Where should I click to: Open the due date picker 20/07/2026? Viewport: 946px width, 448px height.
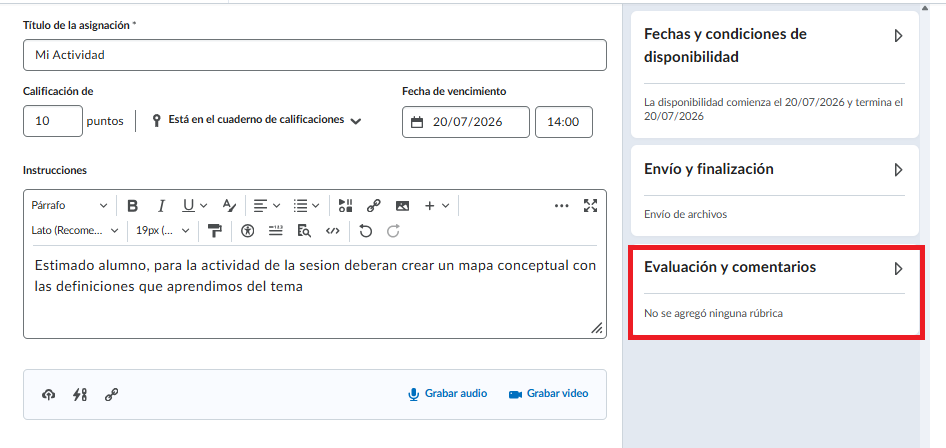click(x=466, y=122)
